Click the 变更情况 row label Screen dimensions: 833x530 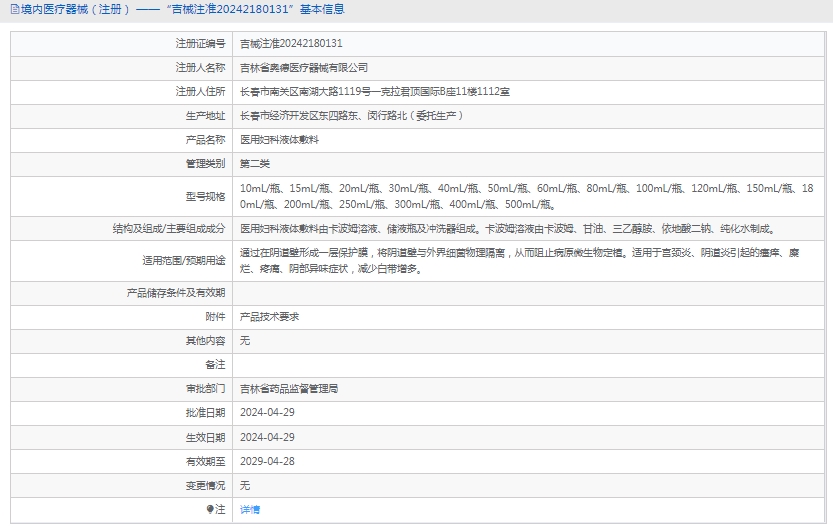click(x=205, y=485)
